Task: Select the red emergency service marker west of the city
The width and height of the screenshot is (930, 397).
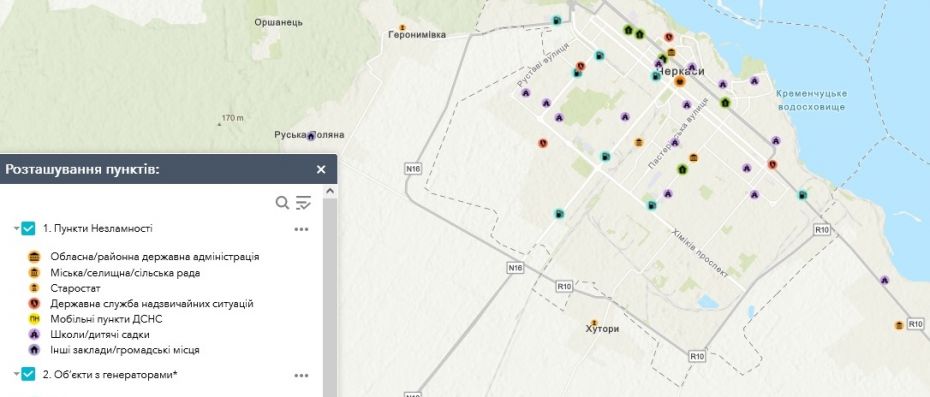Action: pos(542,143)
